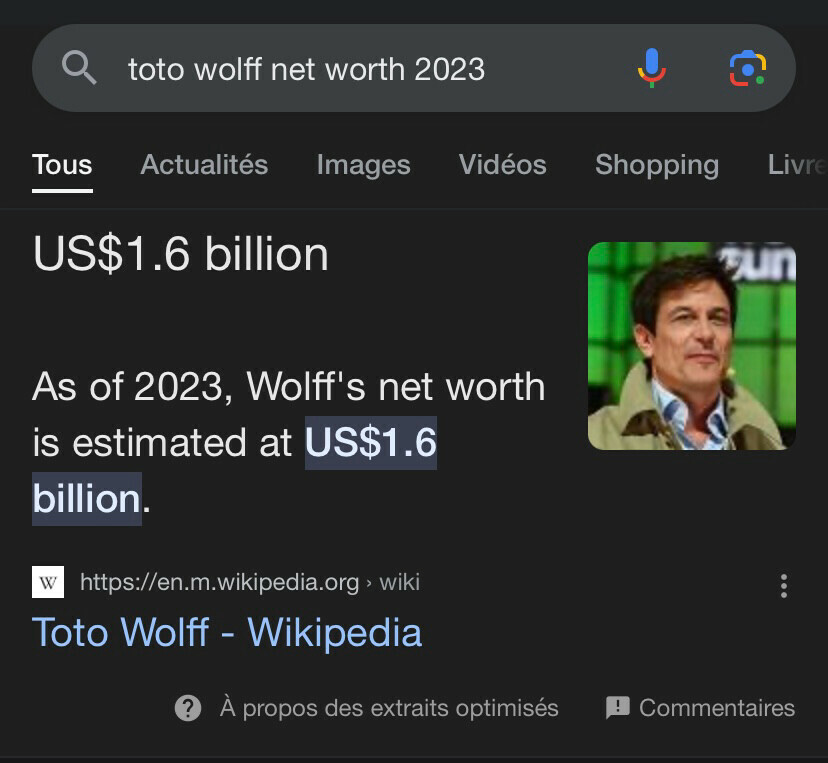
Task: Switch to the Images tab
Action: pyautogui.click(x=363, y=165)
